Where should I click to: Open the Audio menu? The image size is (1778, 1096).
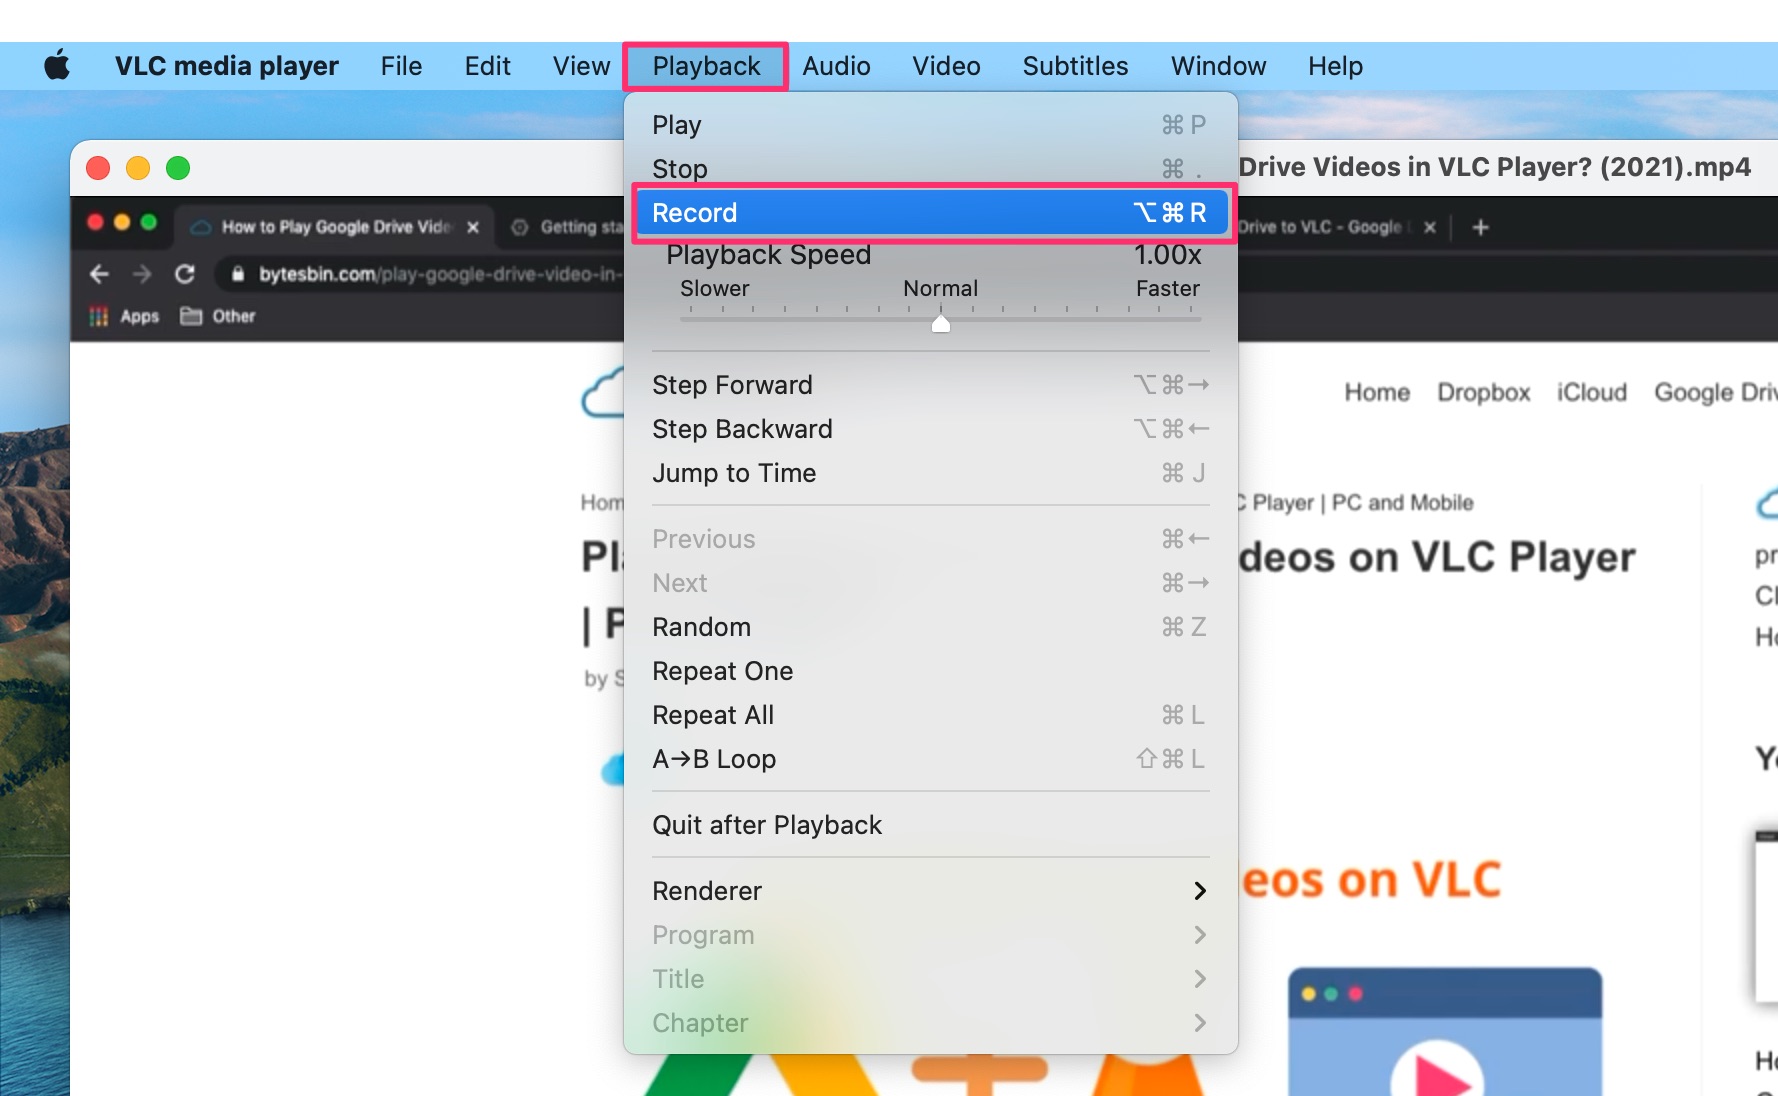pyautogui.click(x=836, y=66)
